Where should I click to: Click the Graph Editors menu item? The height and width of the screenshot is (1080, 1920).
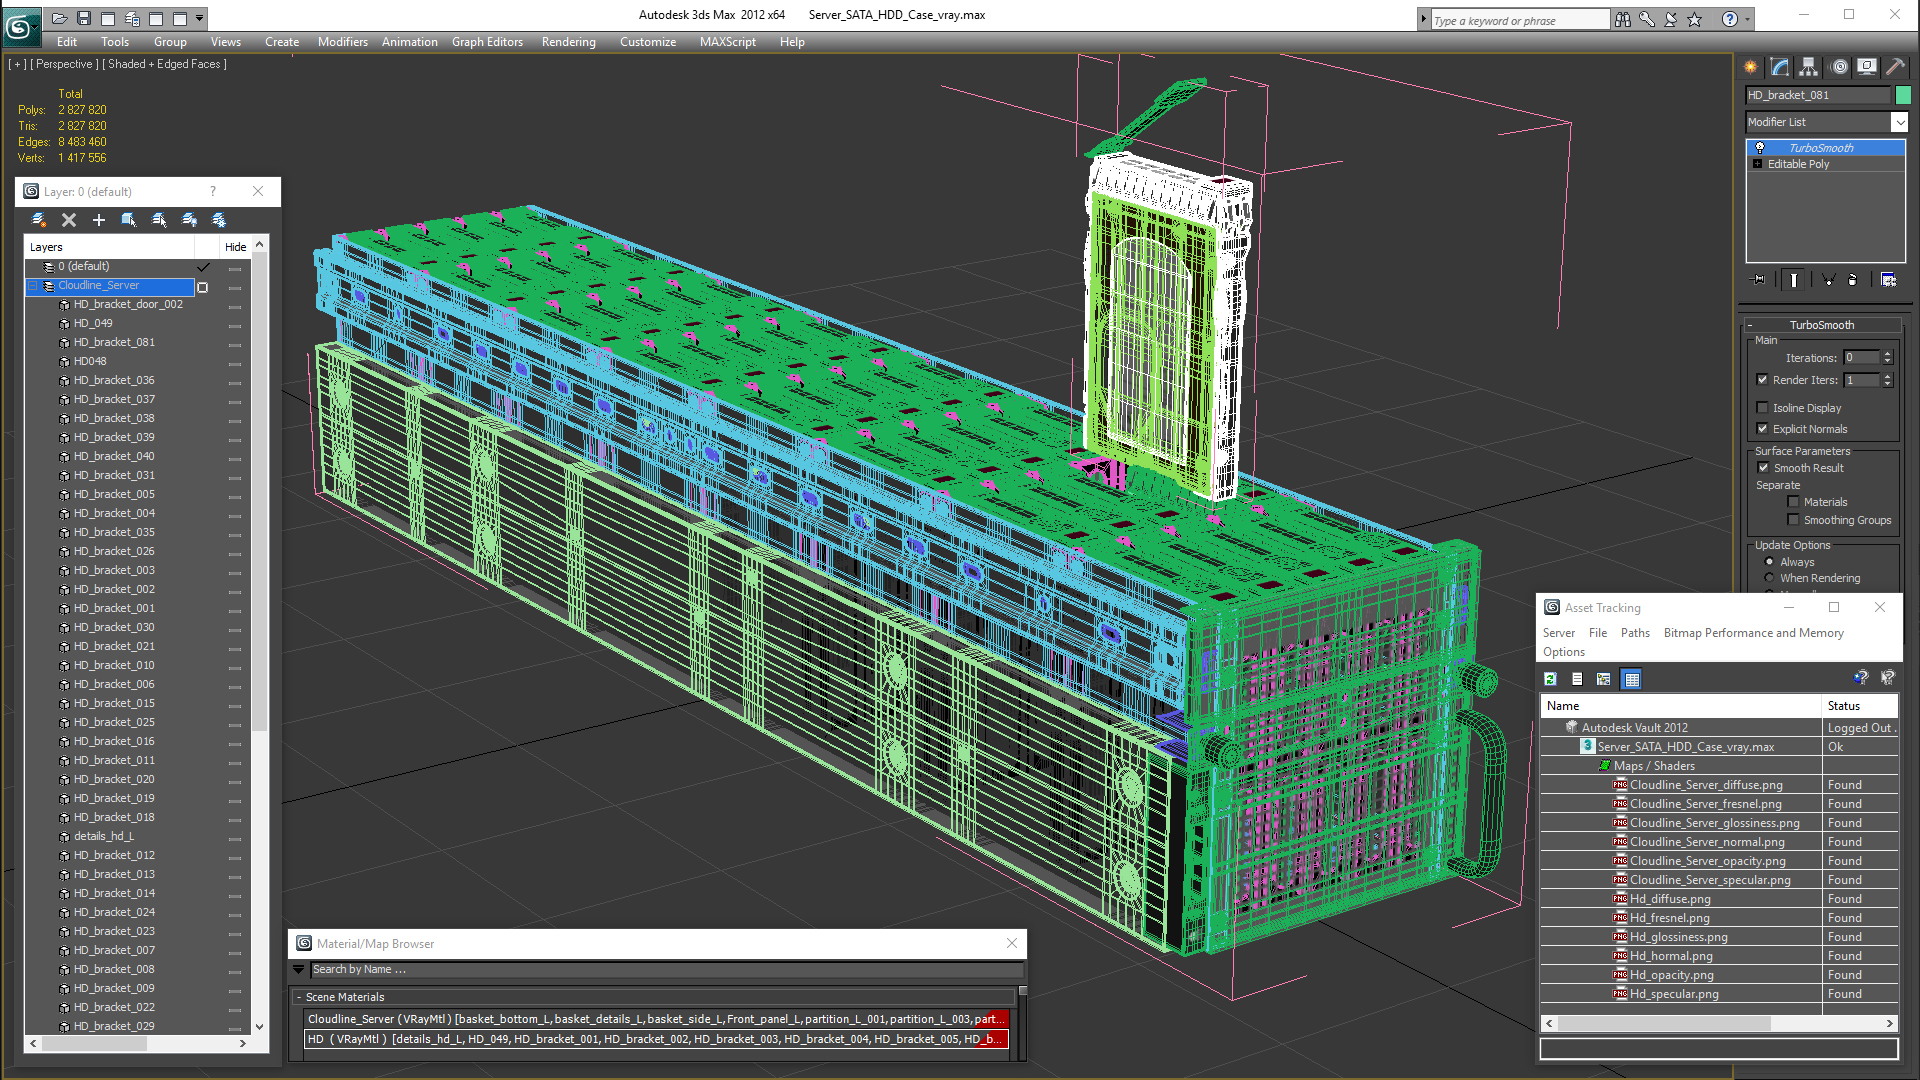(488, 42)
